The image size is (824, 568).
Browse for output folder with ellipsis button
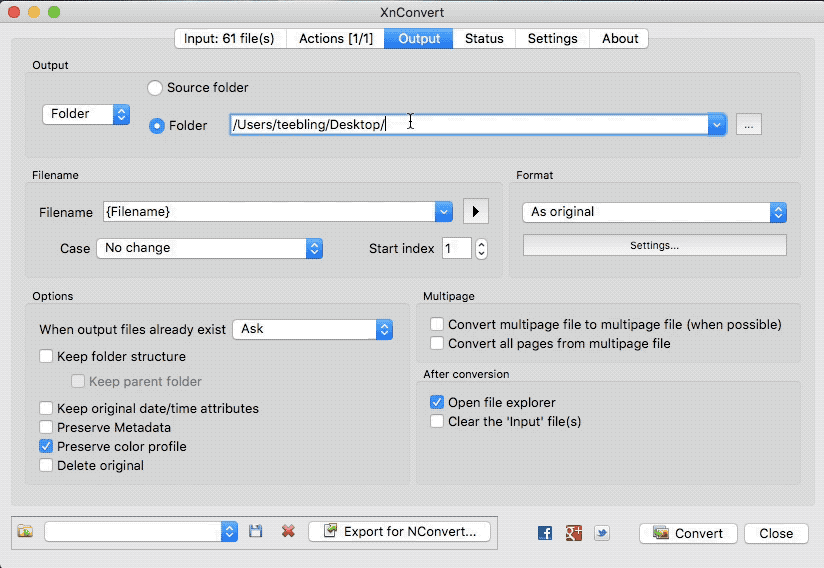pos(748,125)
